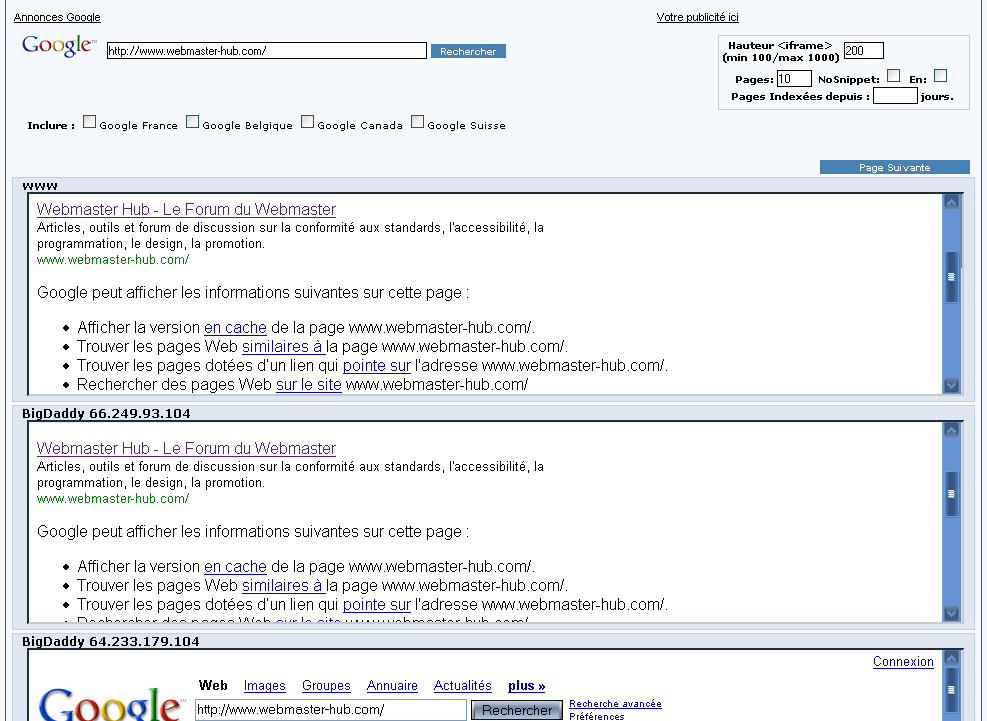Click the green www.webmaster-hub.com/ URL in the BigDaddy 66.249.93.104 frame
Image resolution: width=987 pixels, height=721 pixels.
[x=113, y=499]
